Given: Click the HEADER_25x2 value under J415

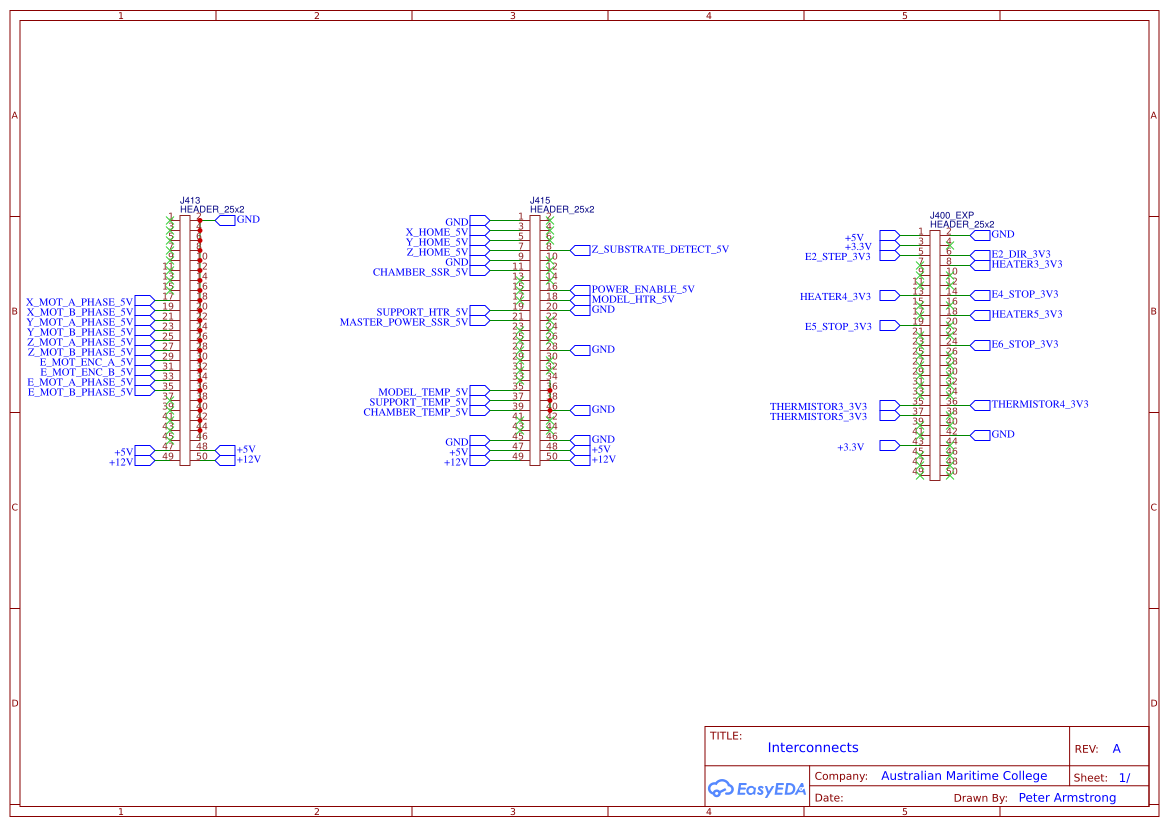Looking at the screenshot, I should coord(562,210).
